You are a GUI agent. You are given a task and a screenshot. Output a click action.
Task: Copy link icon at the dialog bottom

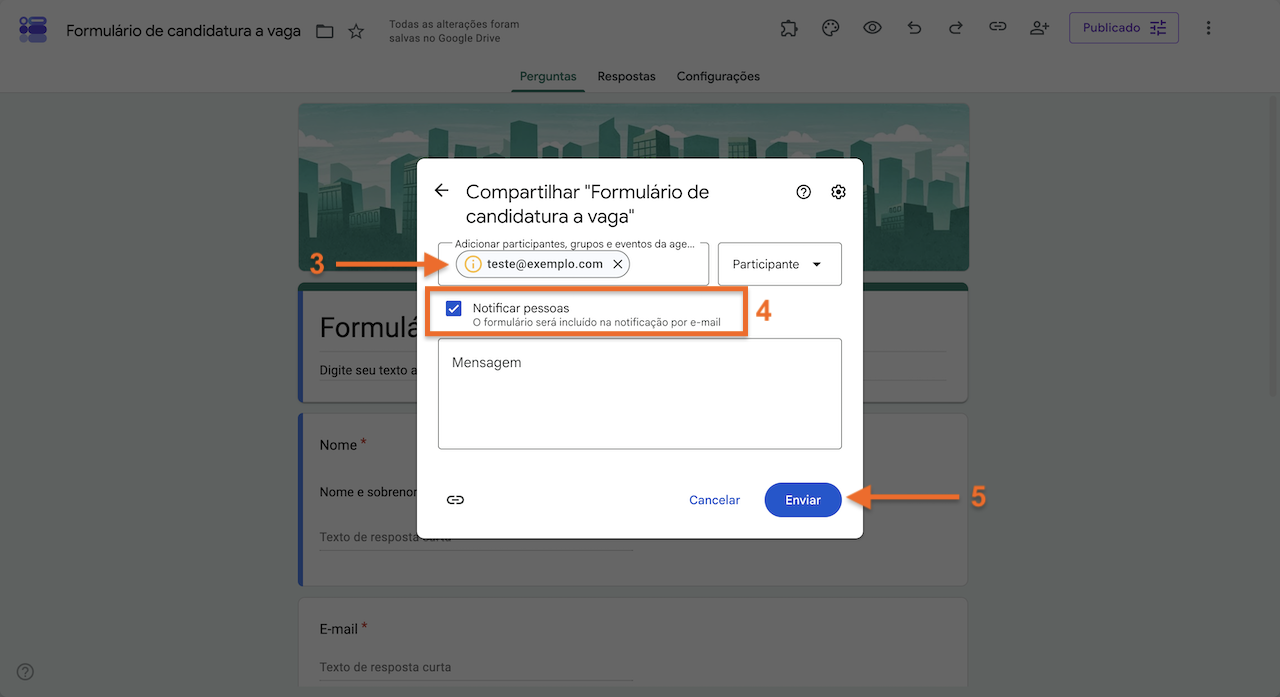pyautogui.click(x=455, y=500)
